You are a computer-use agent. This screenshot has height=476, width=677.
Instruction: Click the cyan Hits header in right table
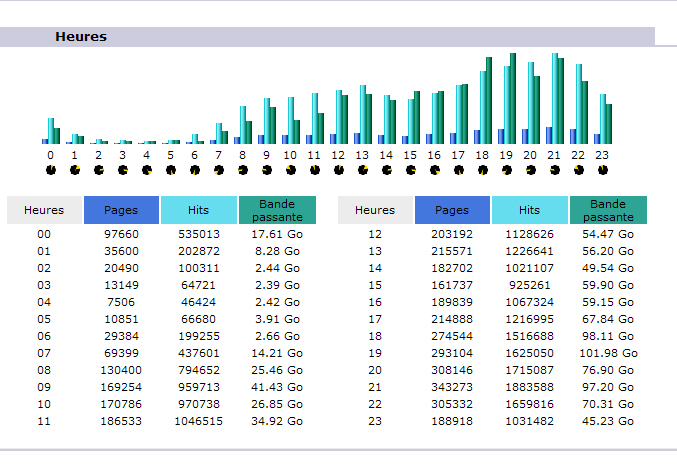(x=529, y=210)
